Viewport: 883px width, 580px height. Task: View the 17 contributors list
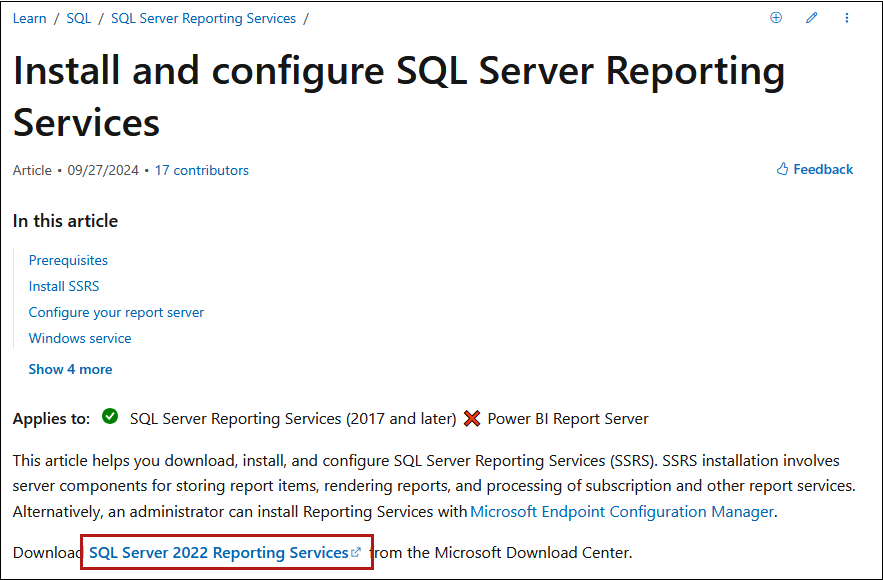click(201, 170)
